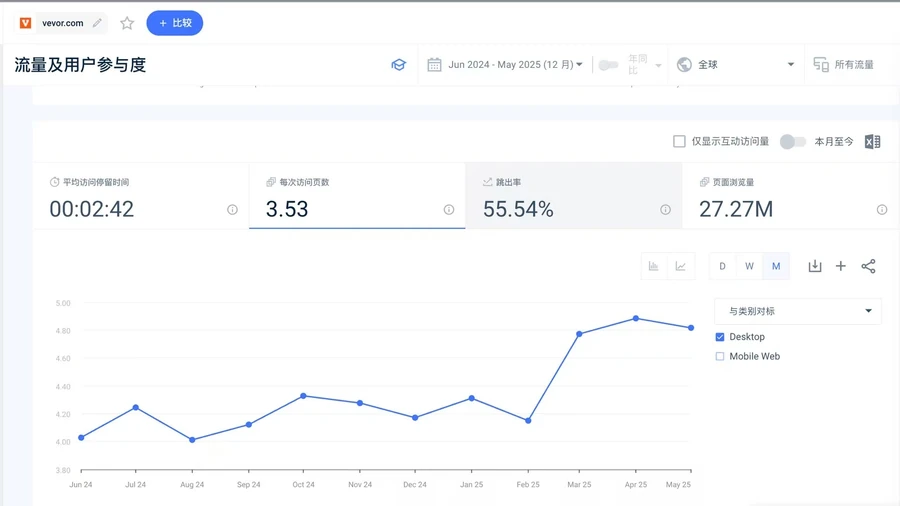Click the device icon beside 所有流量
This screenshot has width=900, height=506.
pos(821,65)
